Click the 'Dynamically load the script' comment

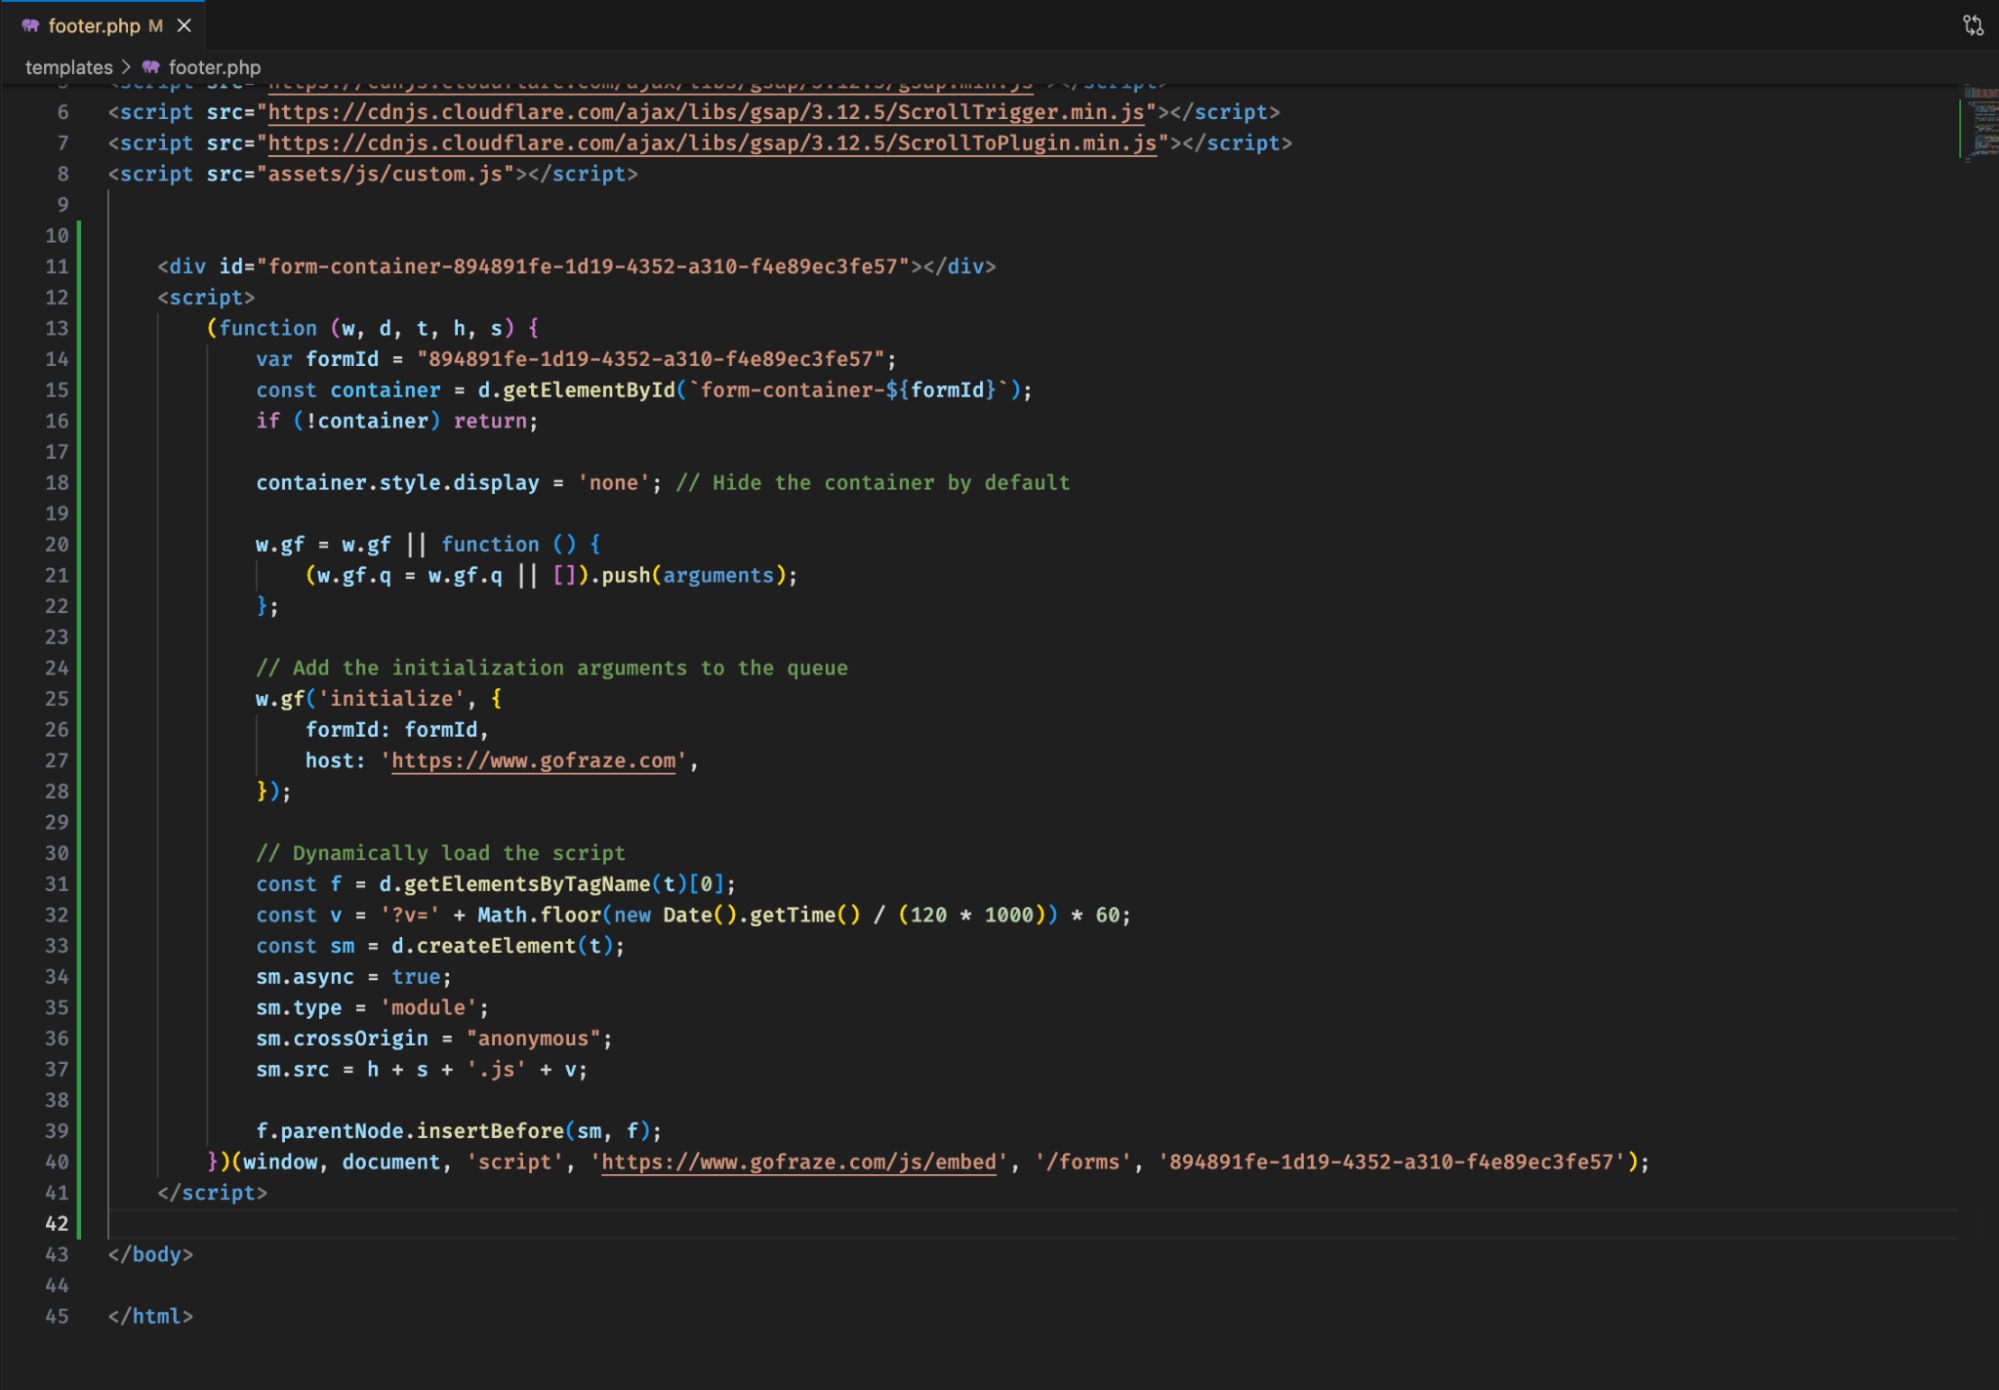(x=441, y=853)
